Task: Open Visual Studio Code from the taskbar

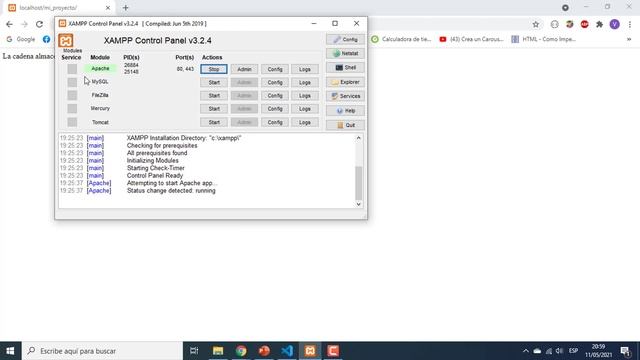Action: pos(287,351)
